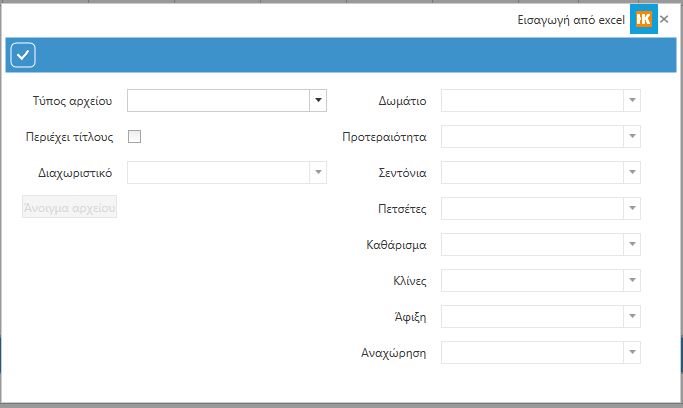Expand the Κλίνες dropdown arrow
This screenshot has height=408, width=683.
(632, 280)
